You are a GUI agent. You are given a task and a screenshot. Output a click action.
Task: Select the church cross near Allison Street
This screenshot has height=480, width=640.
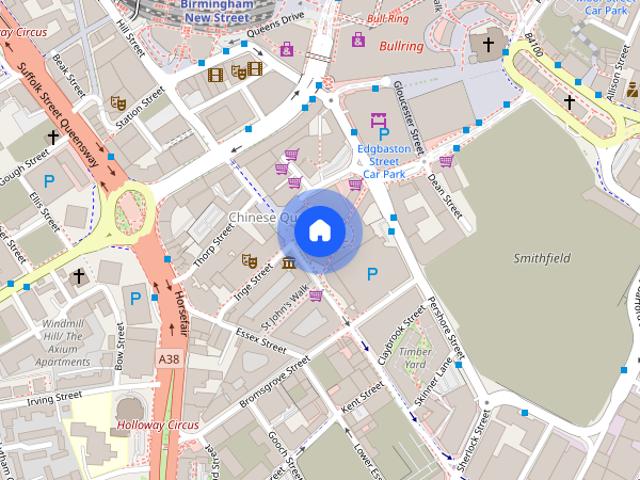pos(569,101)
